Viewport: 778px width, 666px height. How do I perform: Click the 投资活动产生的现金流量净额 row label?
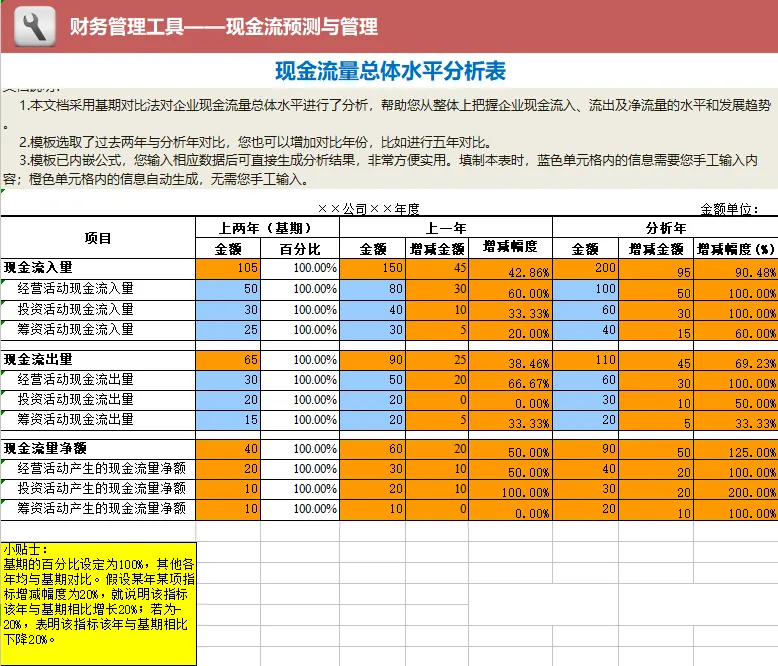pos(102,489)
